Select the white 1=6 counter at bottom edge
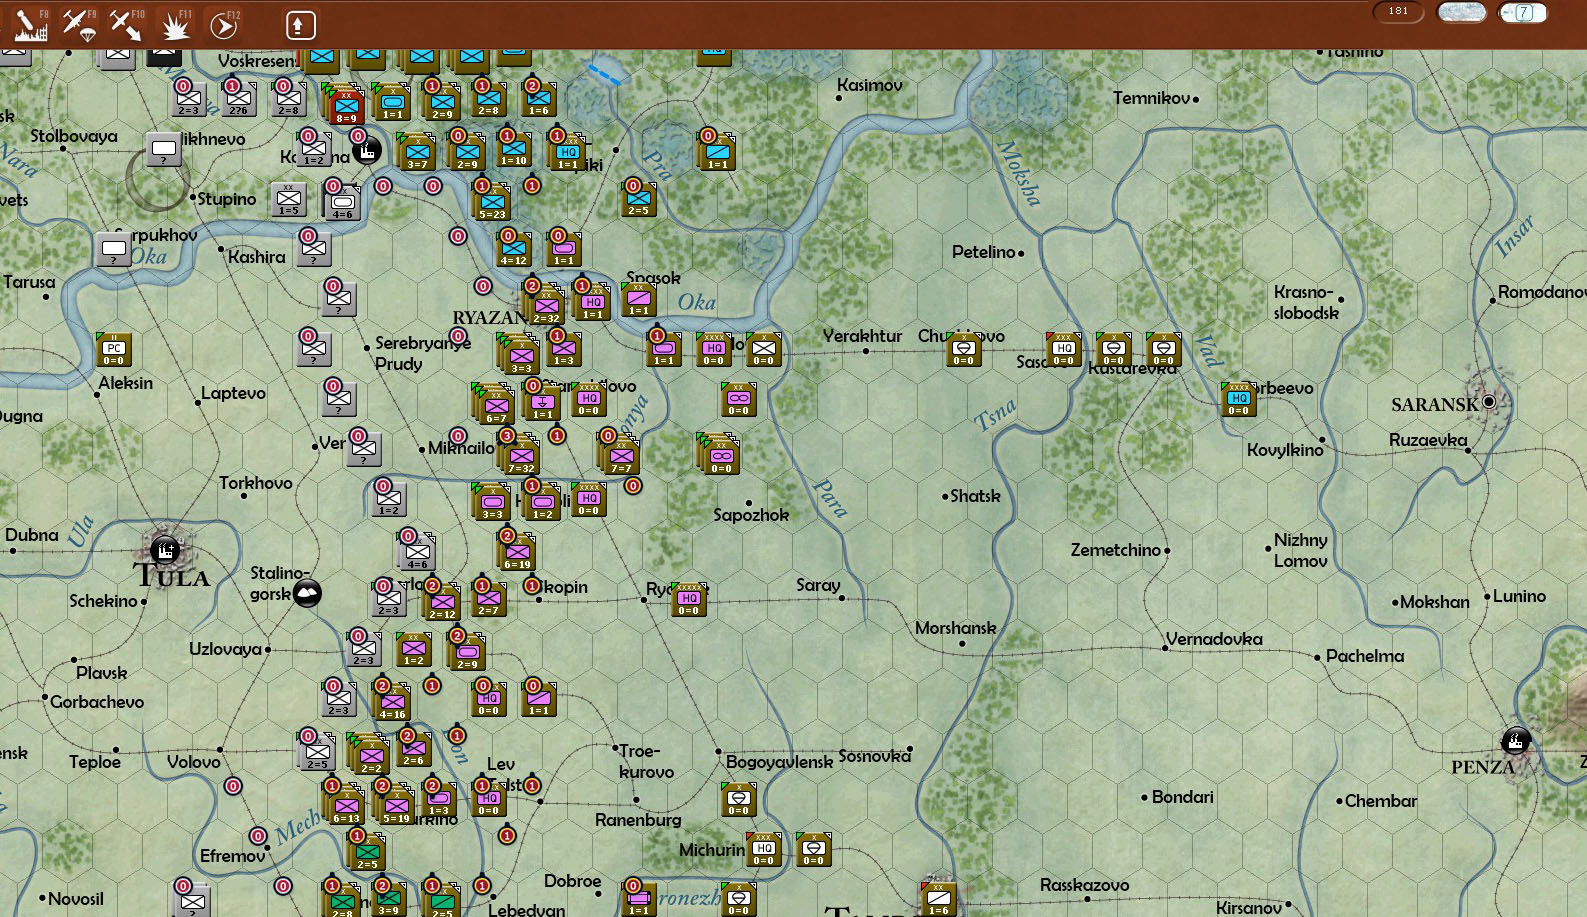 pyautogui.click(x=938, y=899)
